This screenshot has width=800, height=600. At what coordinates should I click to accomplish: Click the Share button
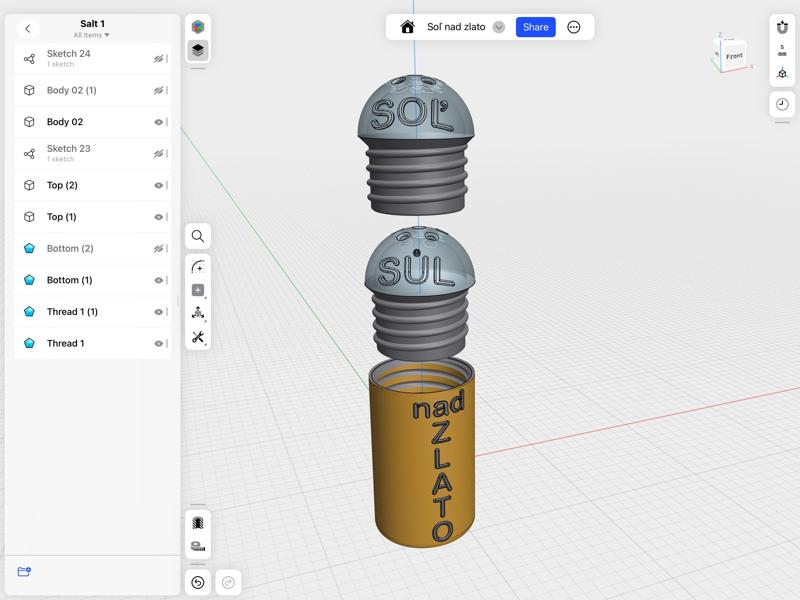point(535,27)
